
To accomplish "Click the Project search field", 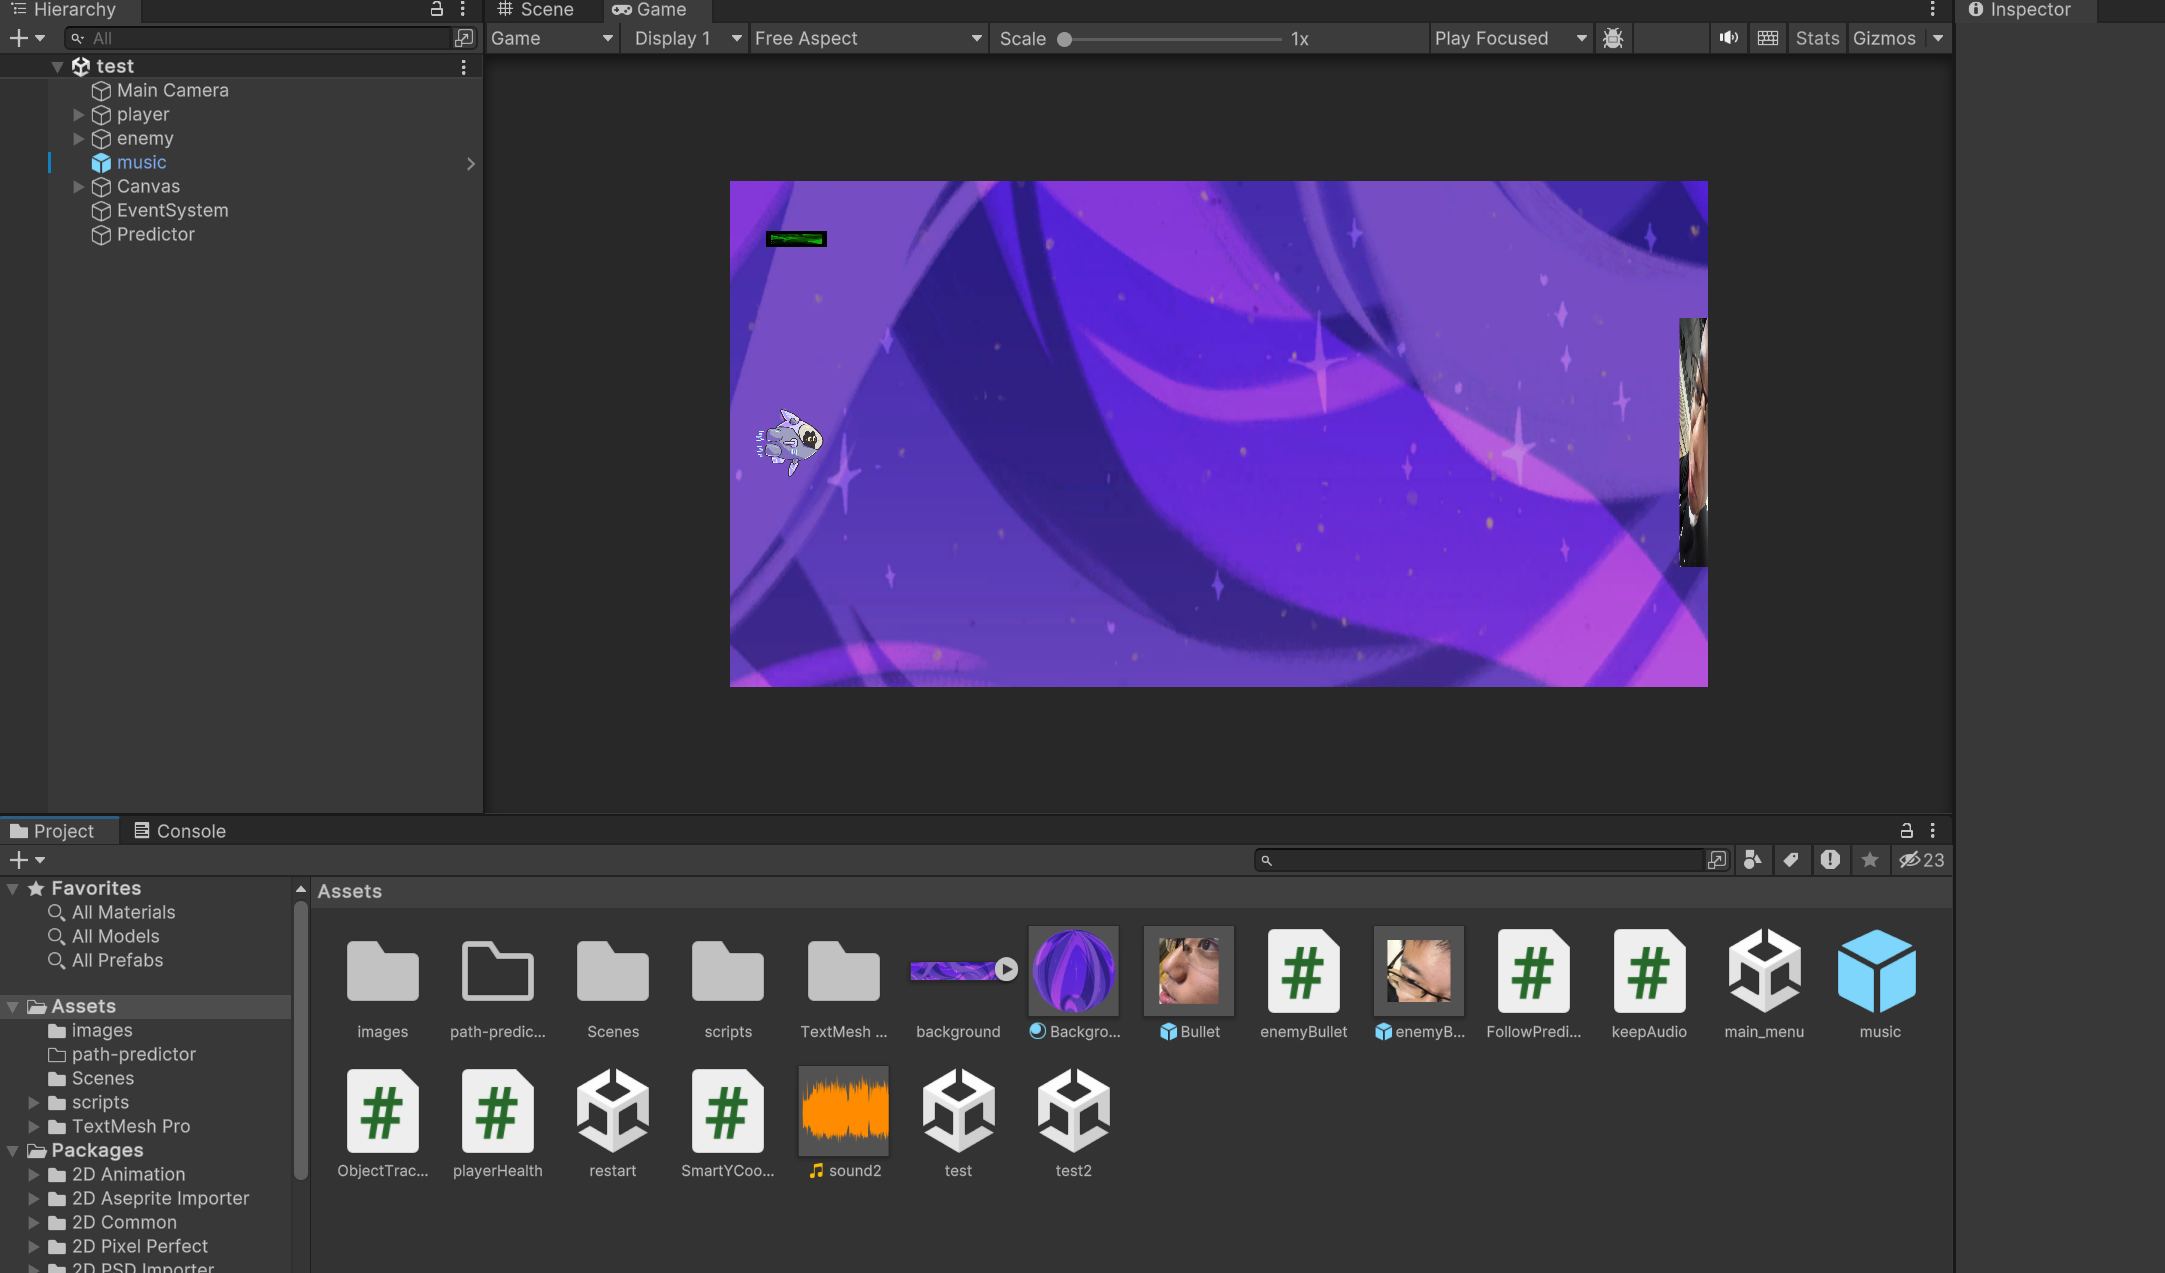I will 1480,860.
